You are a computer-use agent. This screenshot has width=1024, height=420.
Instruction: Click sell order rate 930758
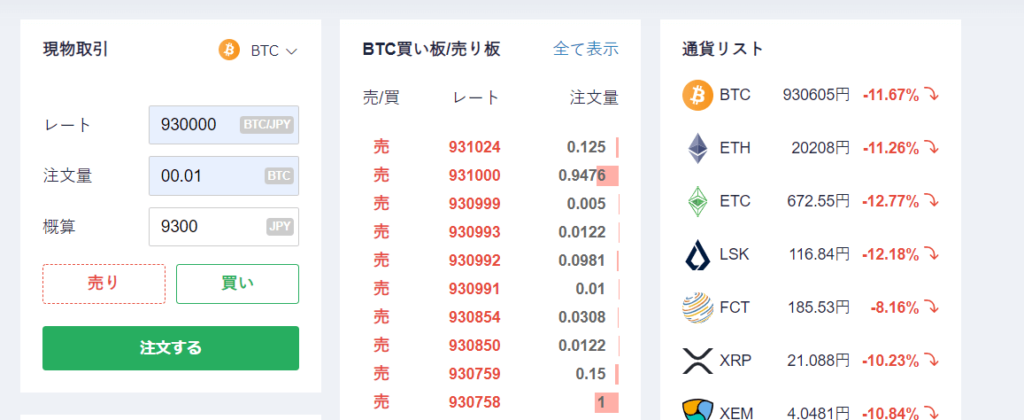tap(475, 402)
